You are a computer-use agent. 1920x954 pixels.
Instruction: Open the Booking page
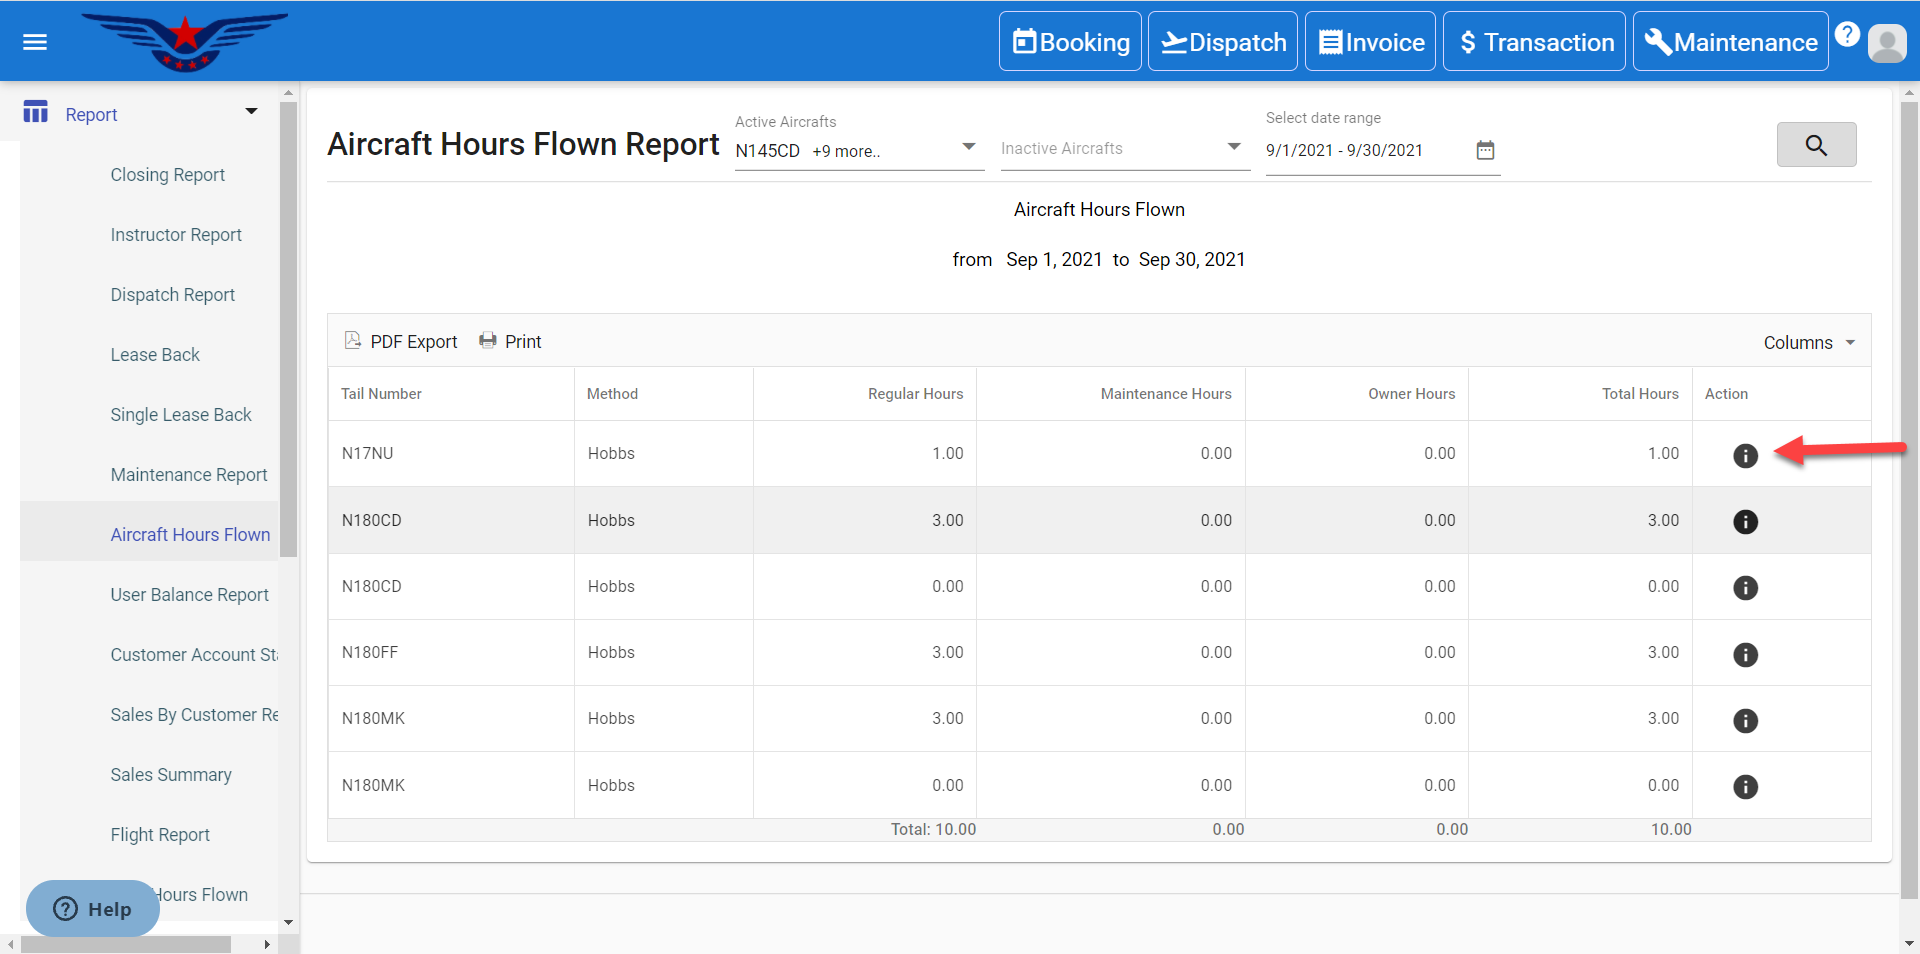[x=1070, y=42]
